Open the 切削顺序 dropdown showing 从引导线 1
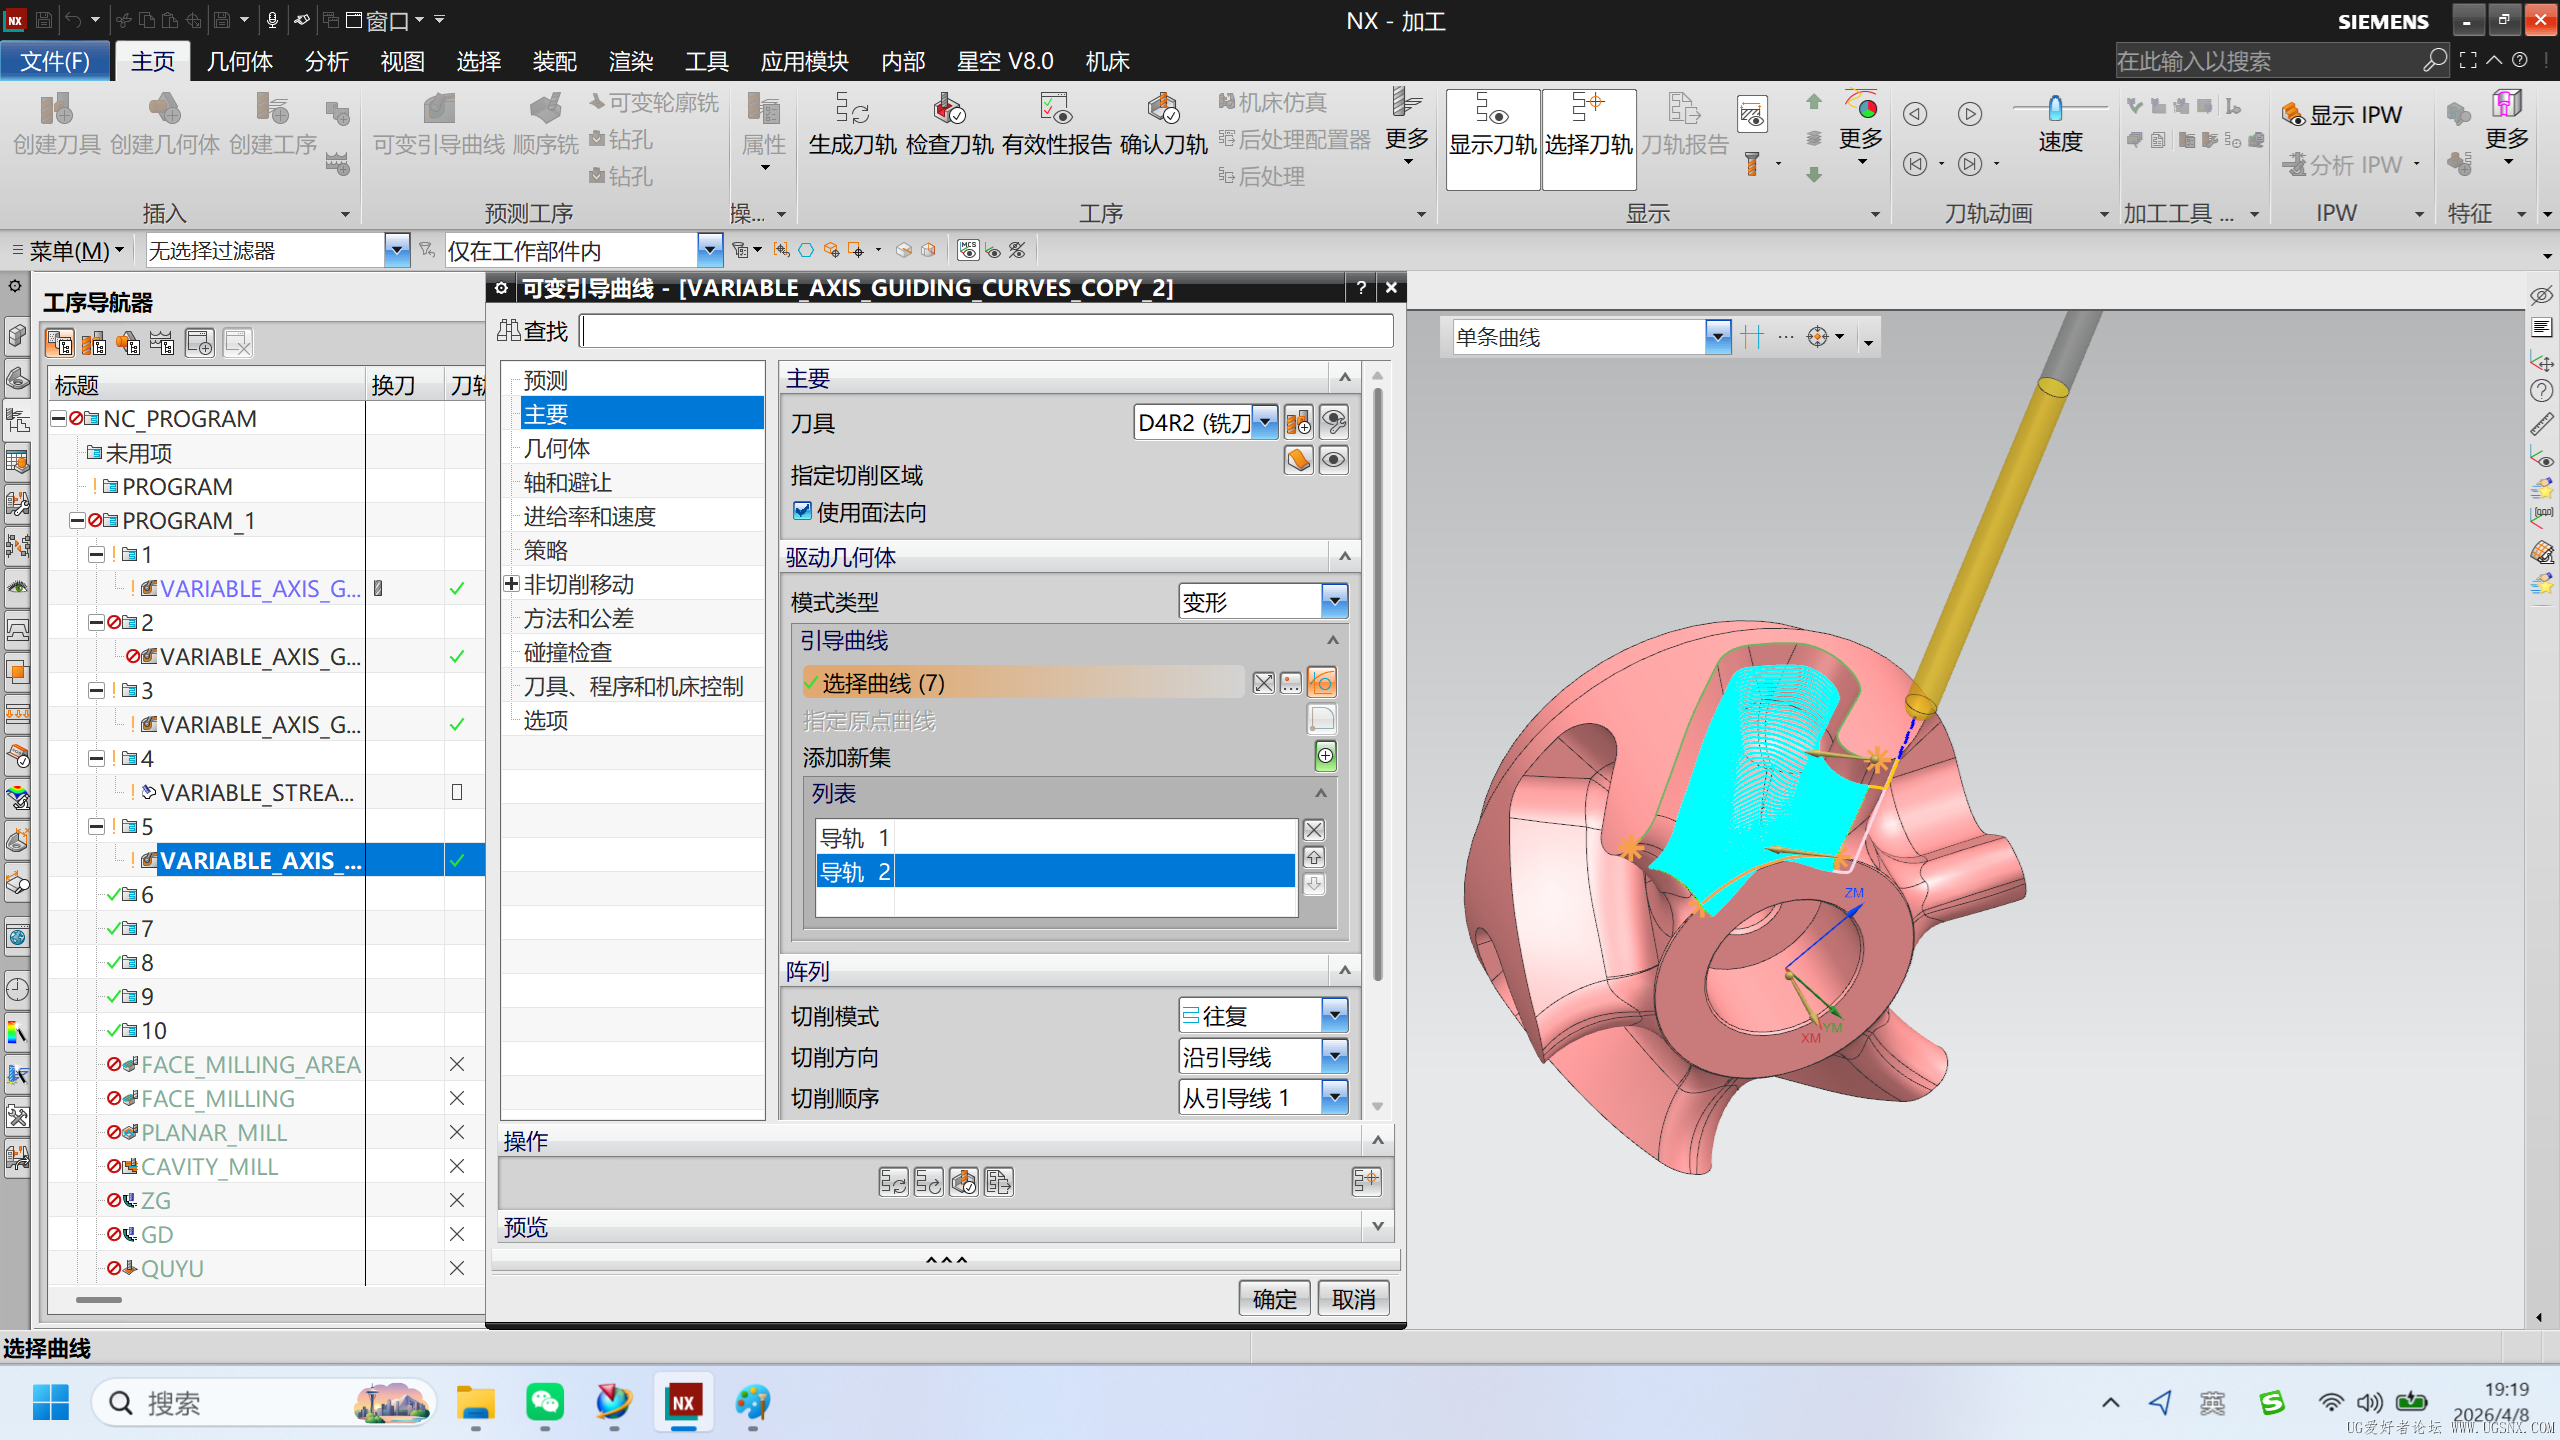The image size is (2560, 1440). (1334, 1098)
